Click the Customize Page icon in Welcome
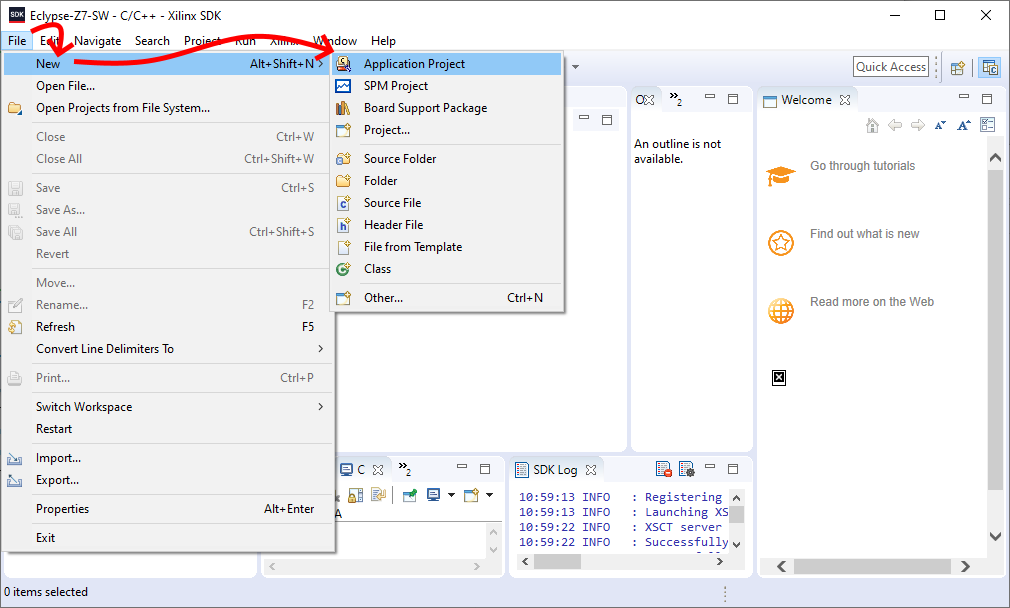1010x608 pixels. coord(987,124)
